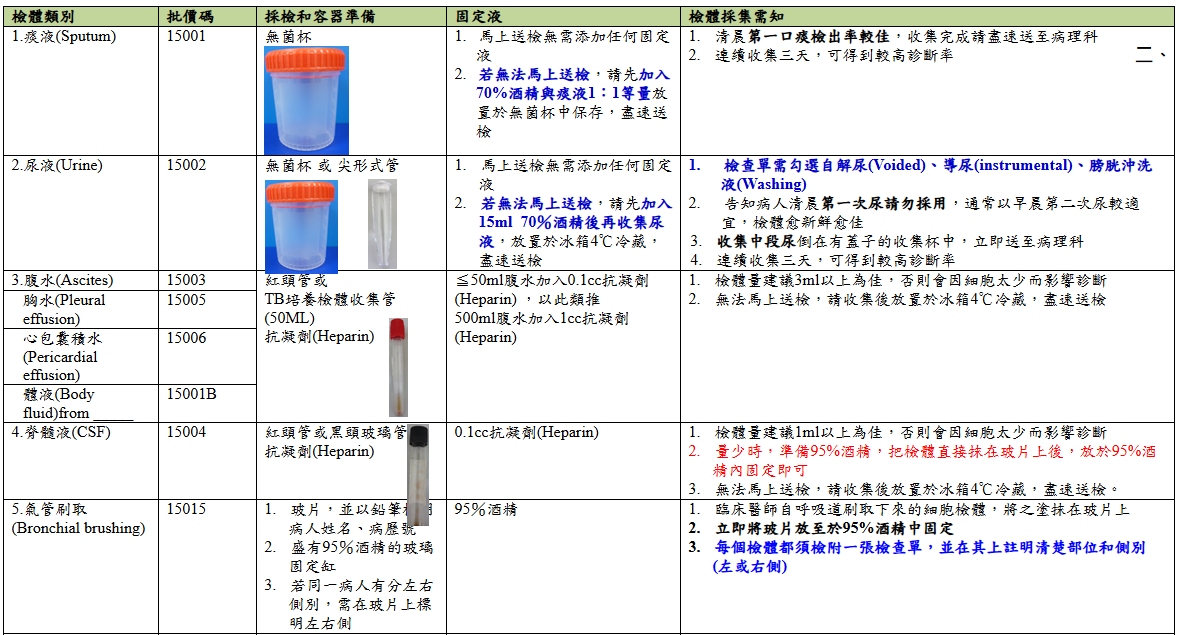This screenshot has height=635, width=1179.
Task: Select the conical tube image in Urine row
Action: coord(381,224)
